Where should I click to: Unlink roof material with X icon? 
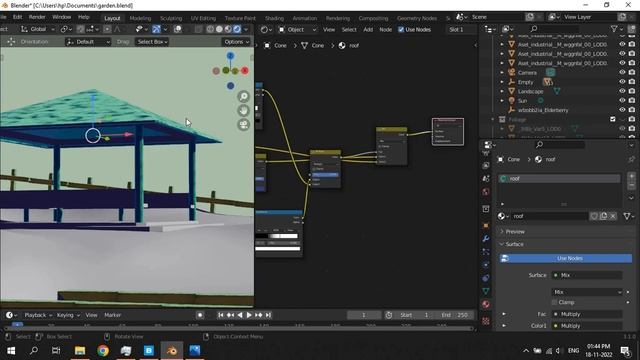613,216
